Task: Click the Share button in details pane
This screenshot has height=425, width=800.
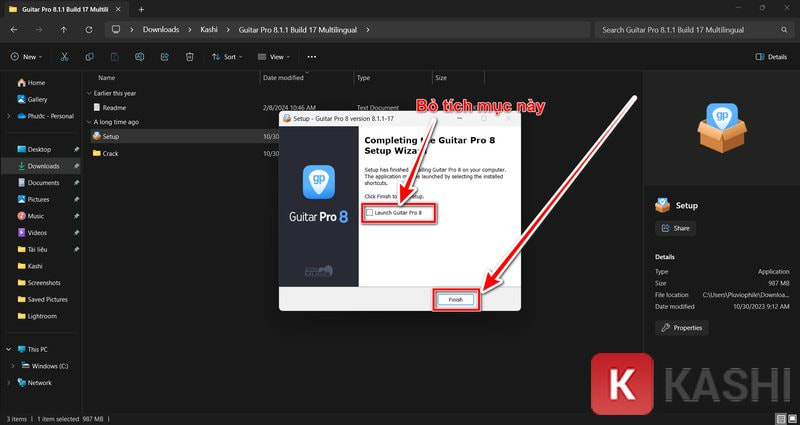Action: pos(676,228)
